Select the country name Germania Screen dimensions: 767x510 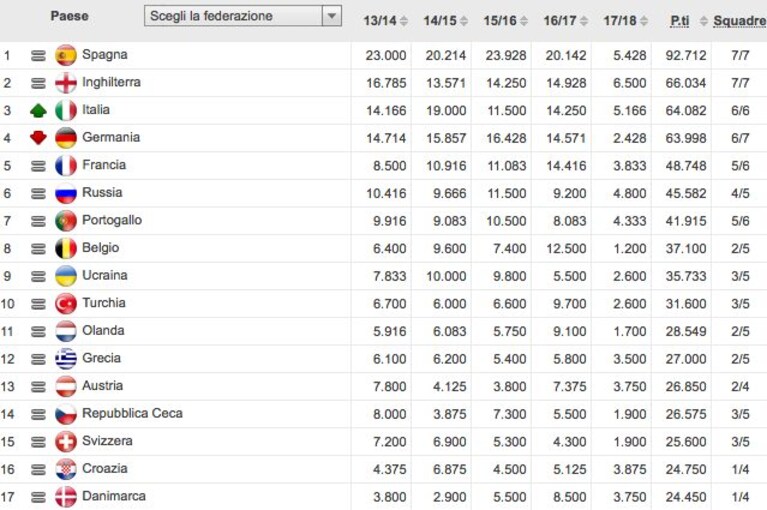coord(111,137)
